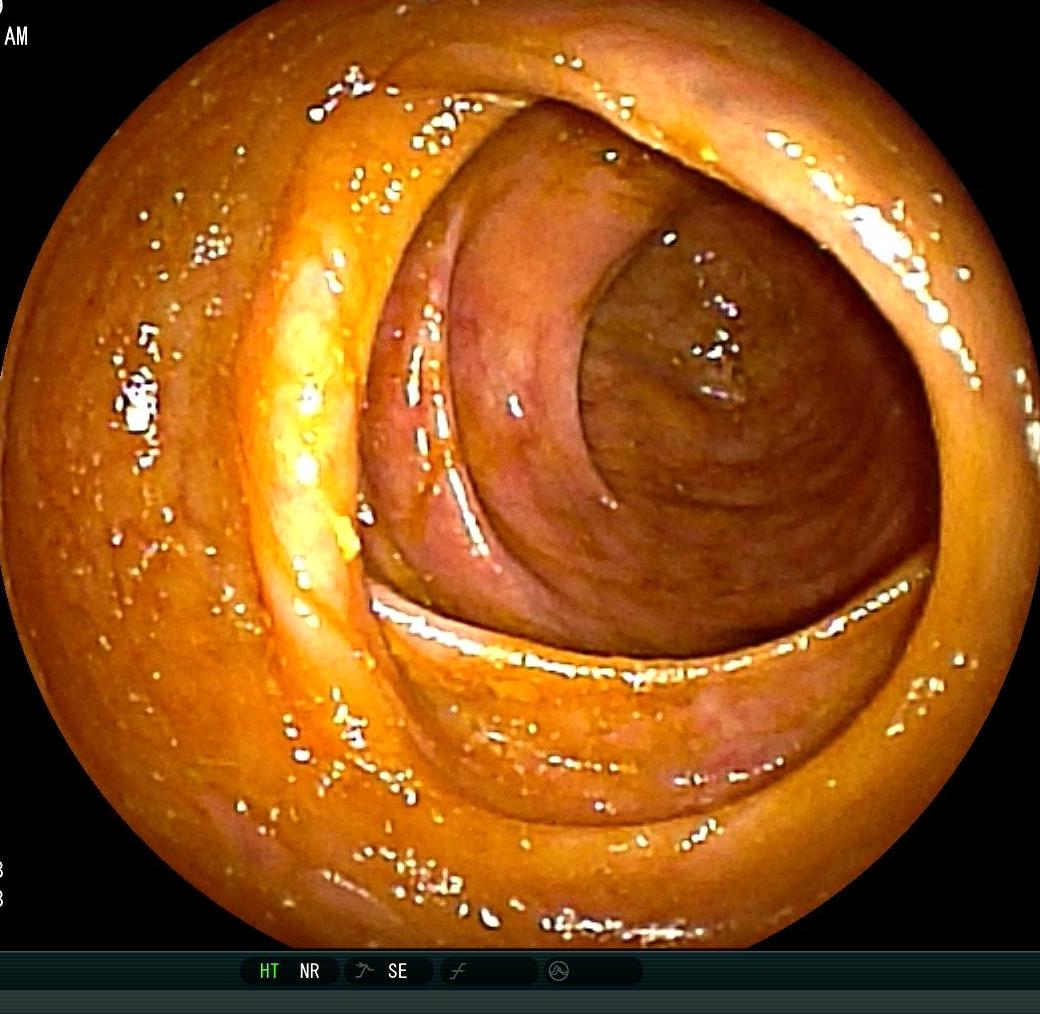Click the endoscopic image view
This screenshot has width=1040, height=1014.
(519, 474)
